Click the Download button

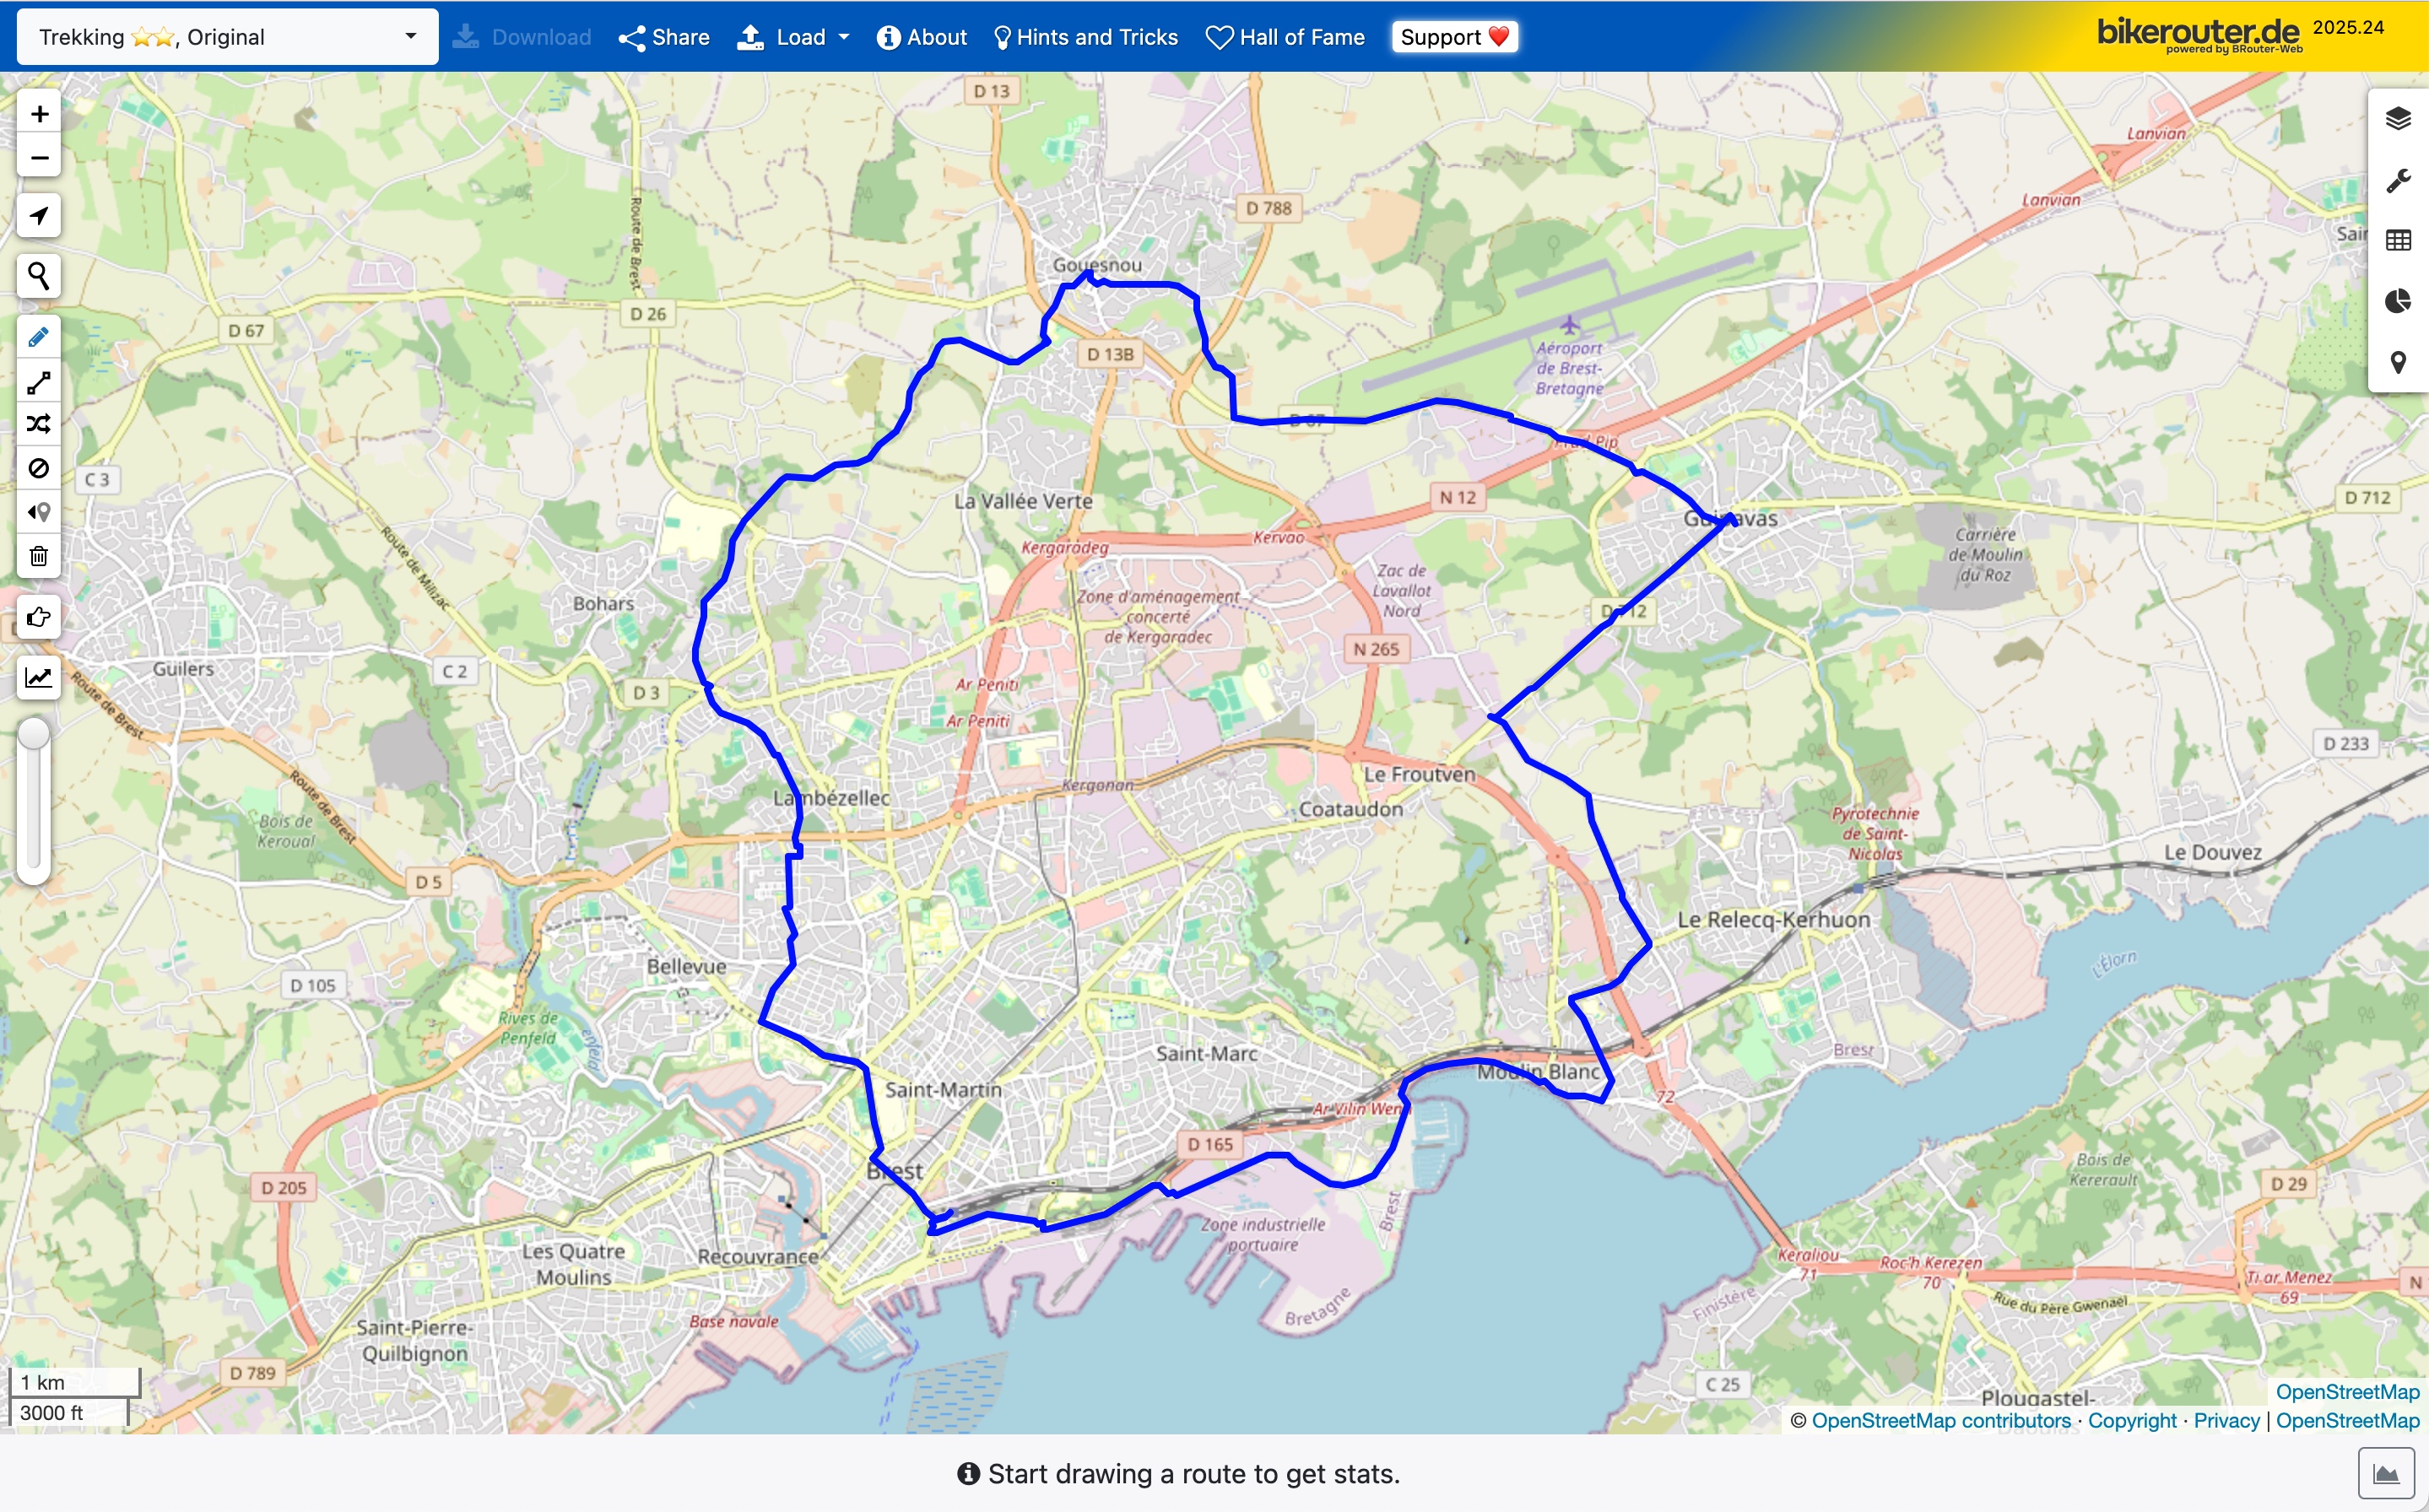click(521, 37)
